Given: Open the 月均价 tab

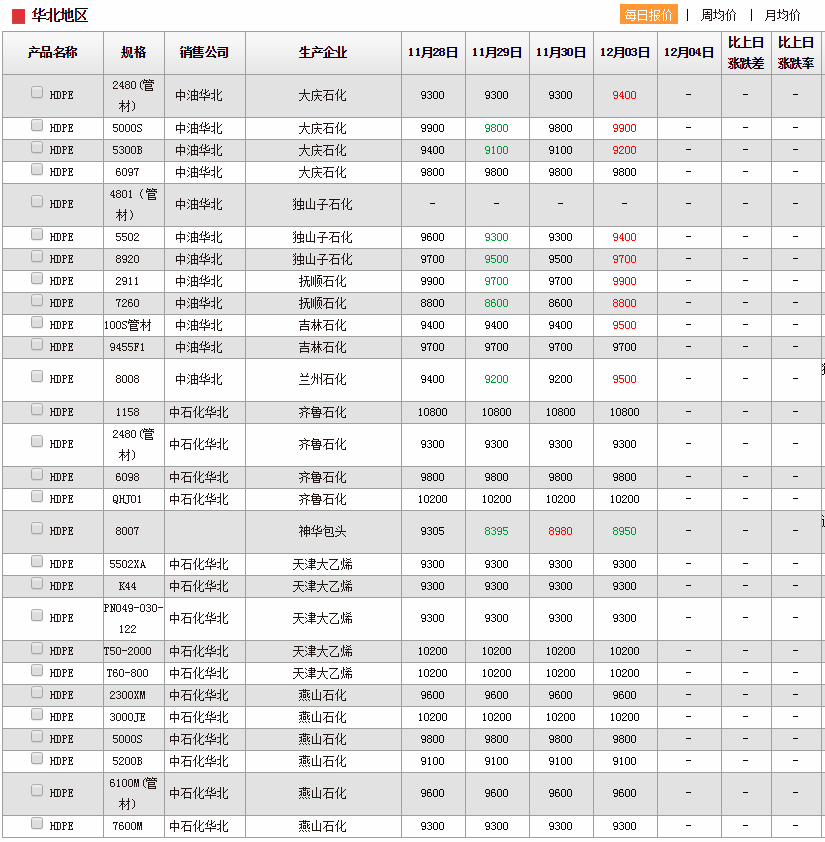Looking at the screenshot, I should (x=782, y=15).
